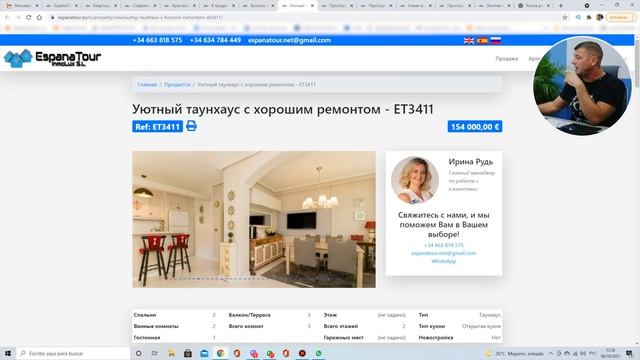Open notification center on taskbar
Image resolution: width=640 pixels, height=360 pixels.
click(629, 353)
